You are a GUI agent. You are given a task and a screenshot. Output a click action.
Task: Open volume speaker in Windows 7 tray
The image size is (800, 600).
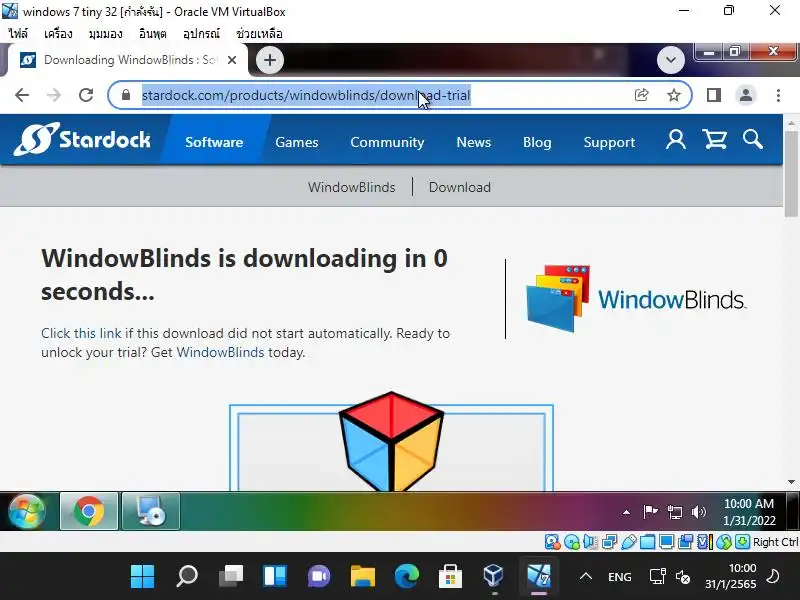698,512
